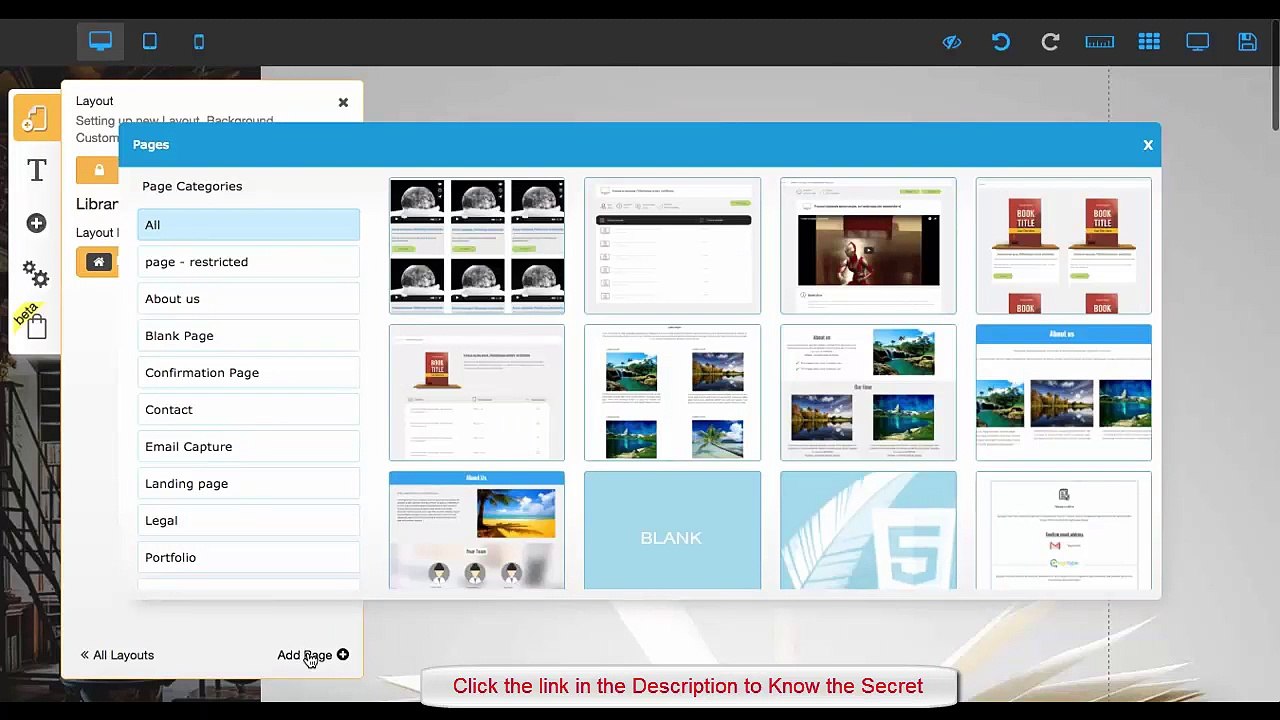Go back to All Layouts

pos(117,655)
